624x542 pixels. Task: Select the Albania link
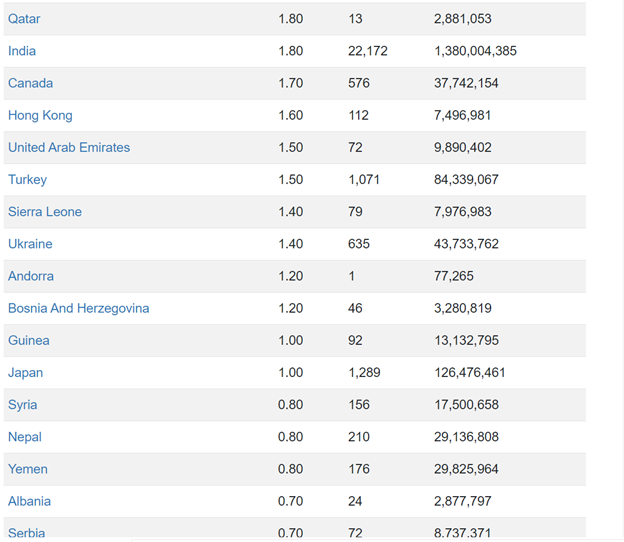29,501
